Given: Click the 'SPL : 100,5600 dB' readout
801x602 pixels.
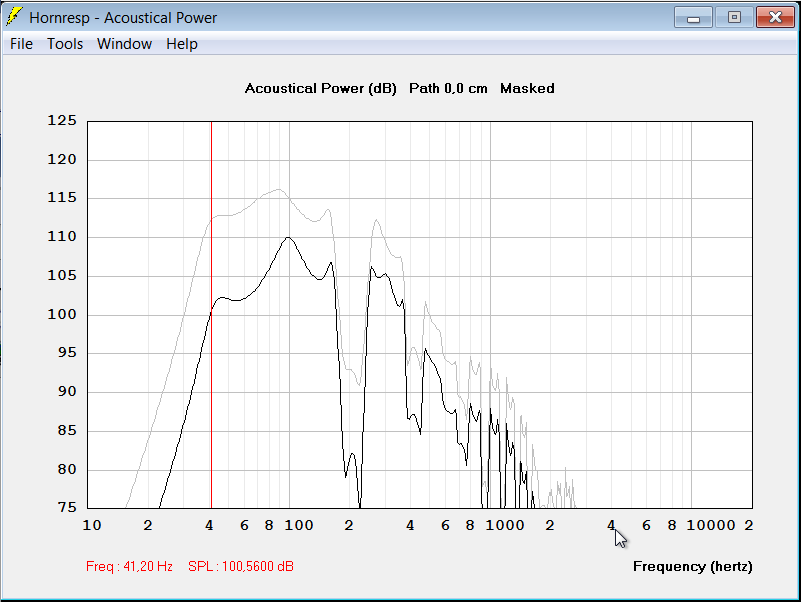Looking at the screenshot, I should click(241, 566).
